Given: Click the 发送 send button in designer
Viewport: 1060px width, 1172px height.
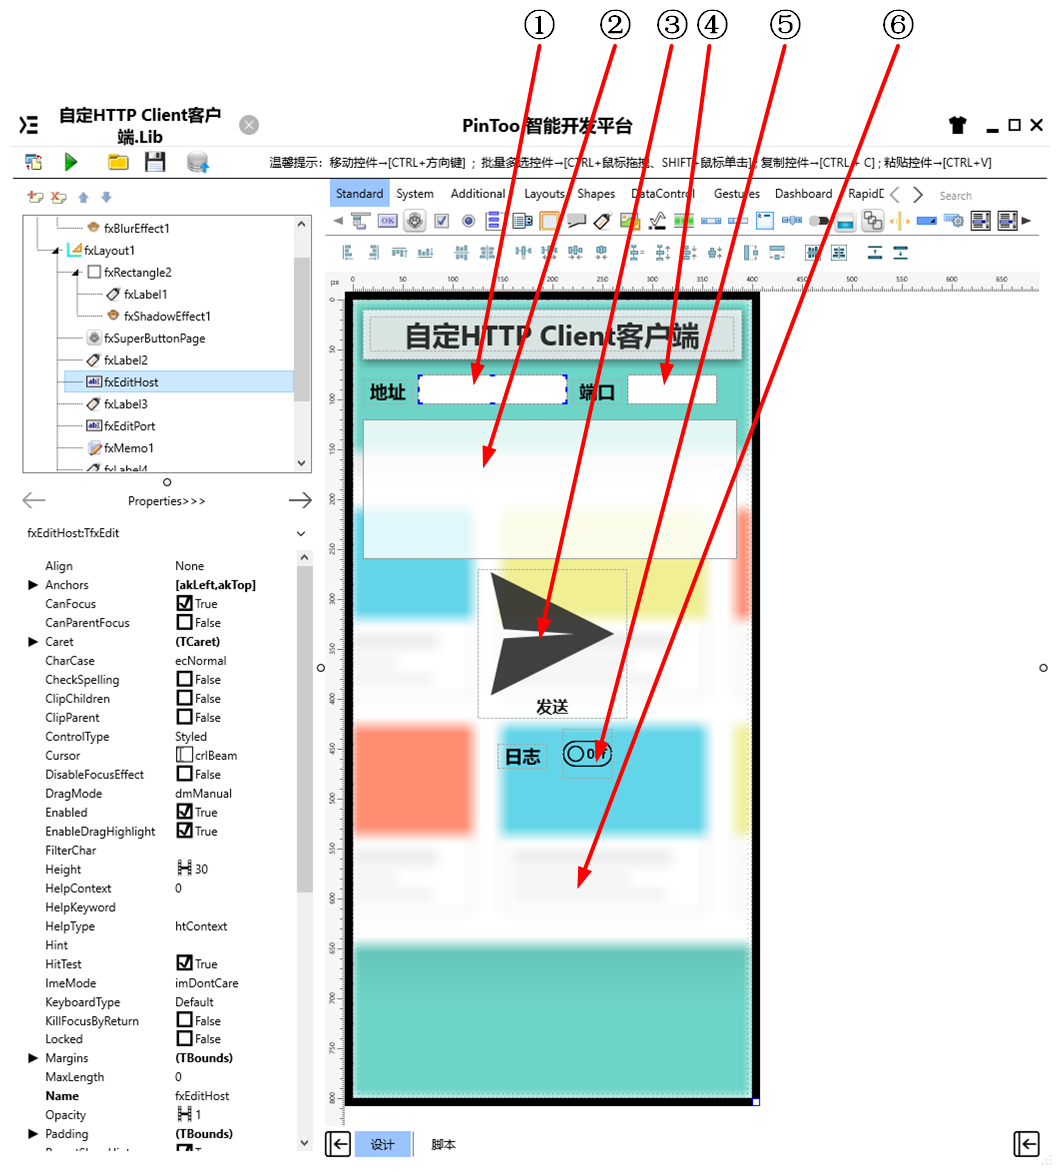Looking at the screenshot, I should [552, 644].
